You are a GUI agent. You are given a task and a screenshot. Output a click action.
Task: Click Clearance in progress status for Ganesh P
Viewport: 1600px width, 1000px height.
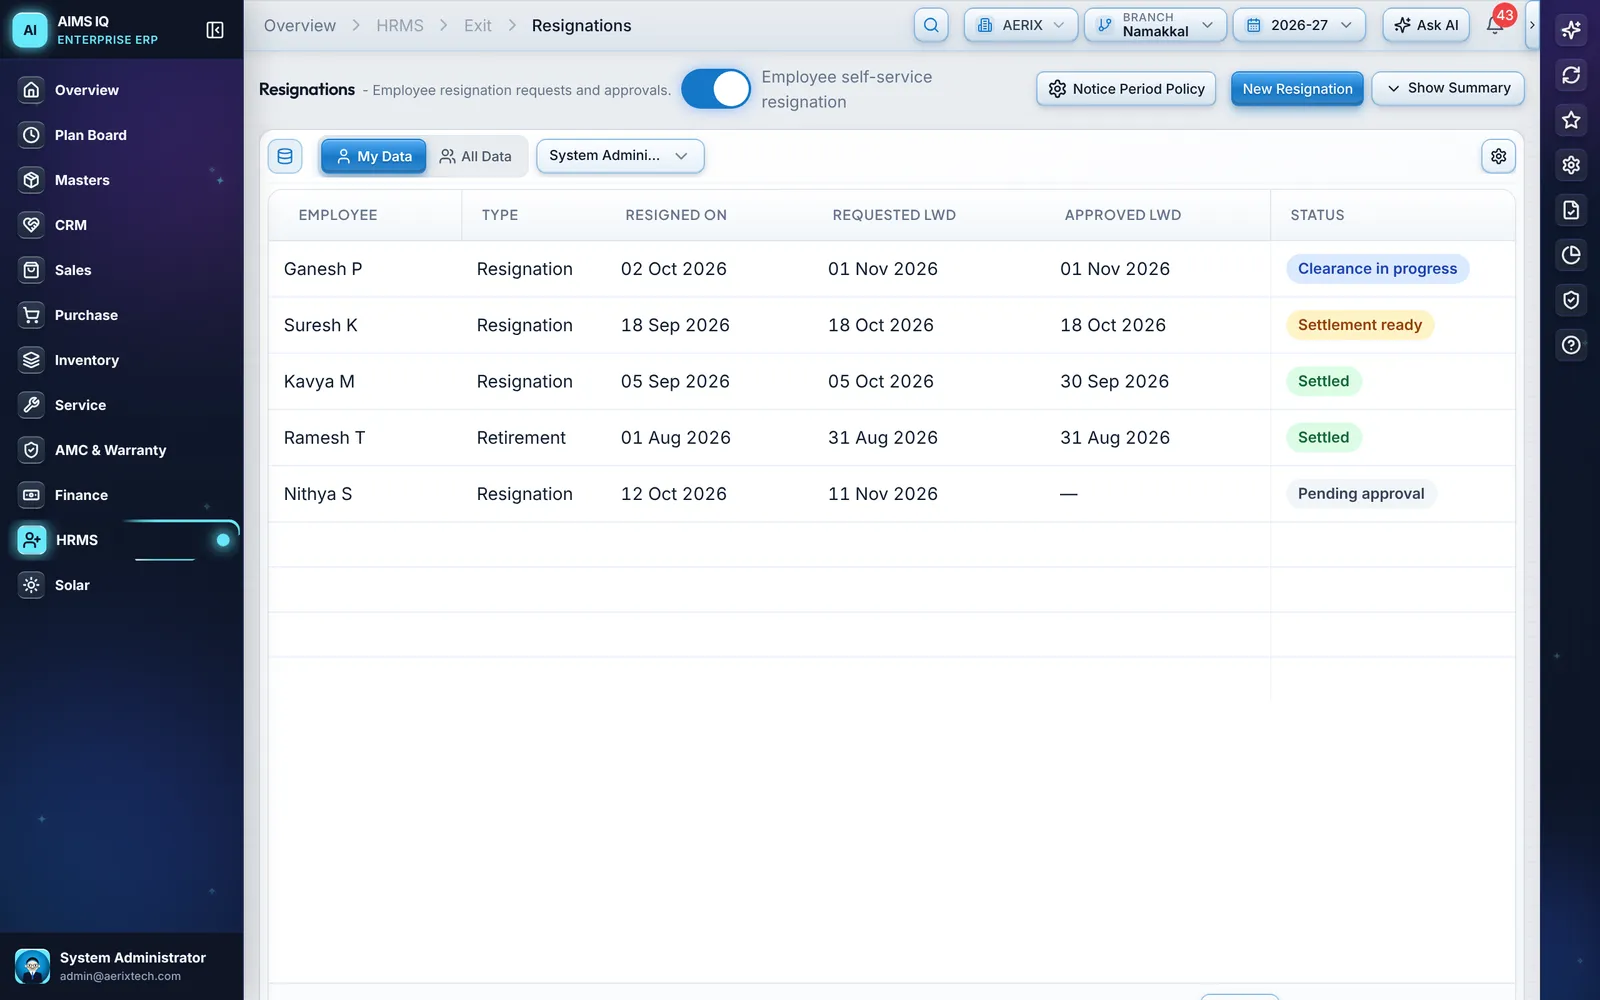pyautogui.click(x=1377, y=269)
